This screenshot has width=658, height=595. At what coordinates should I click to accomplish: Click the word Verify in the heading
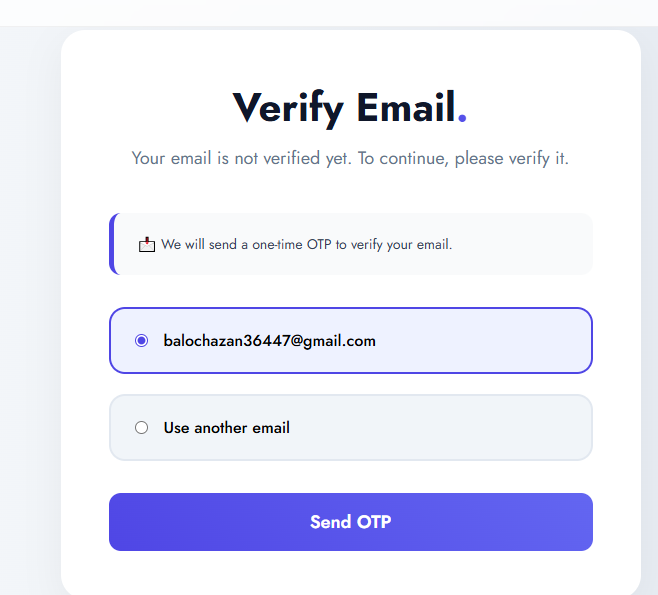coord(288,108)
